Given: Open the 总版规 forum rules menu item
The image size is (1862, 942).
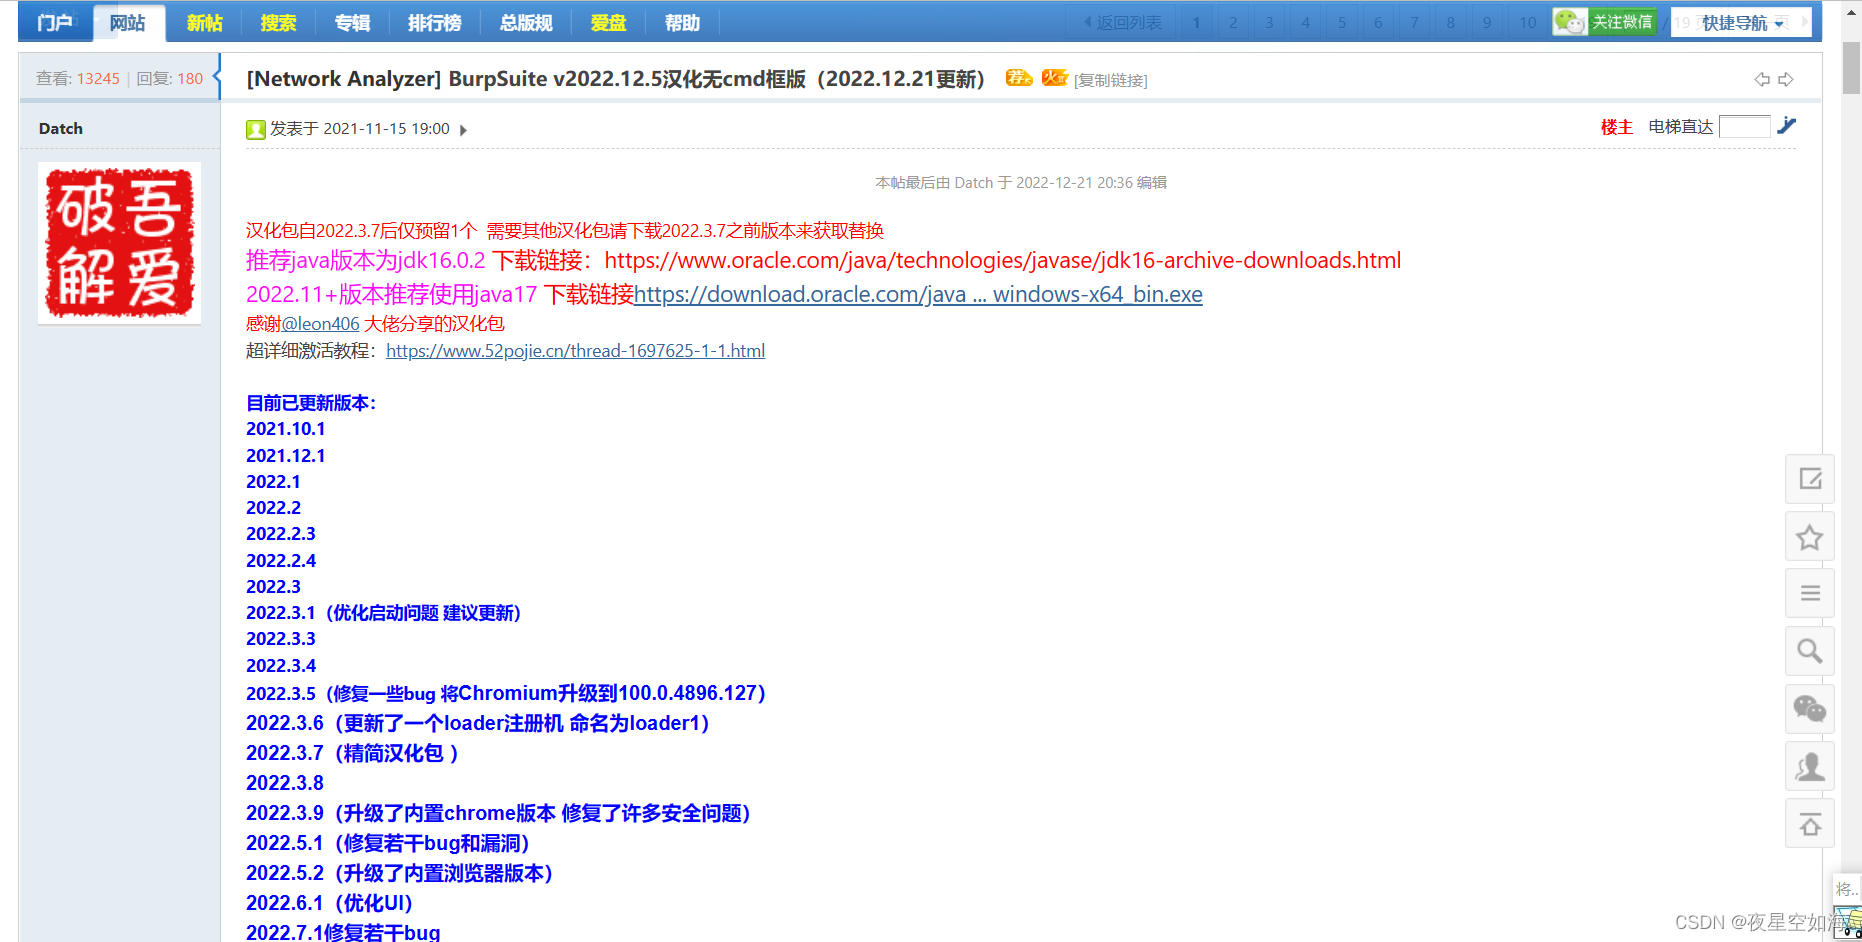Looking at the screenshot, I should [x=526, y=23].
